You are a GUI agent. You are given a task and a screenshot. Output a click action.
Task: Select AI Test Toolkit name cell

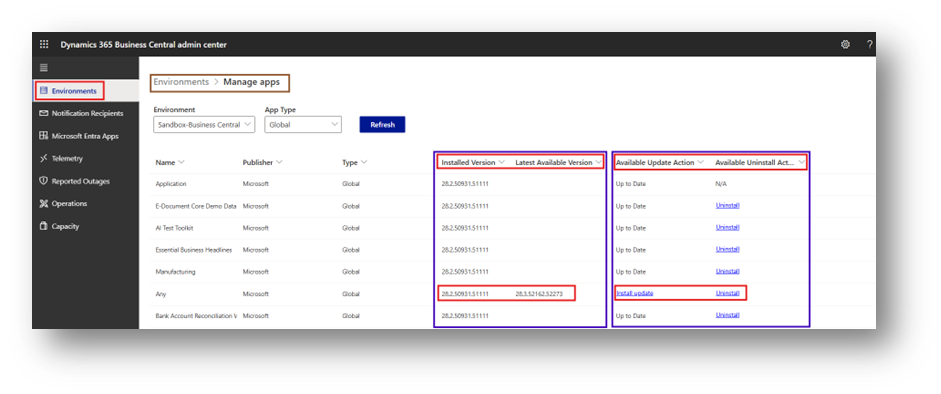pyautogui.click(x=174, y=228)
